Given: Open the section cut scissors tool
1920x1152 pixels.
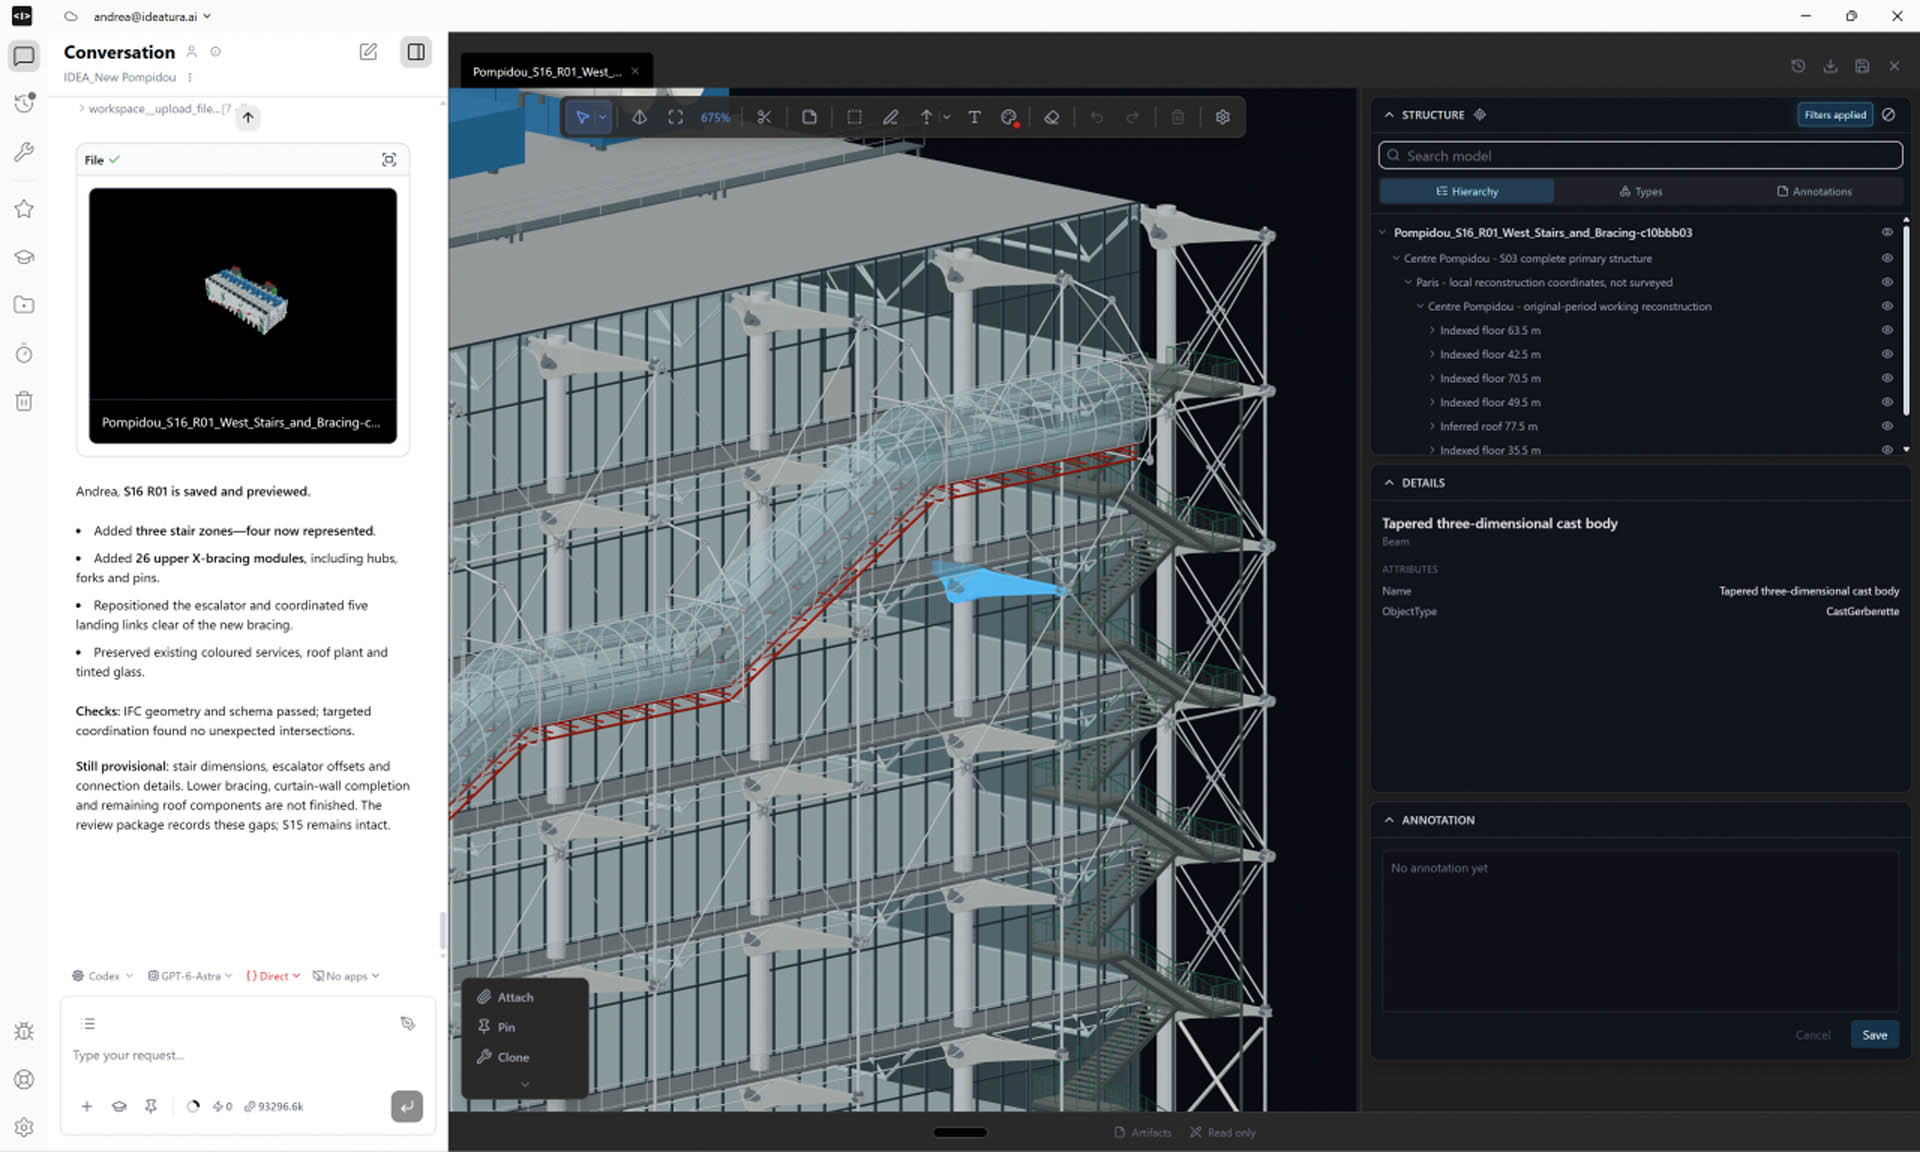Looking at the screenshot, I should [764, 117].
